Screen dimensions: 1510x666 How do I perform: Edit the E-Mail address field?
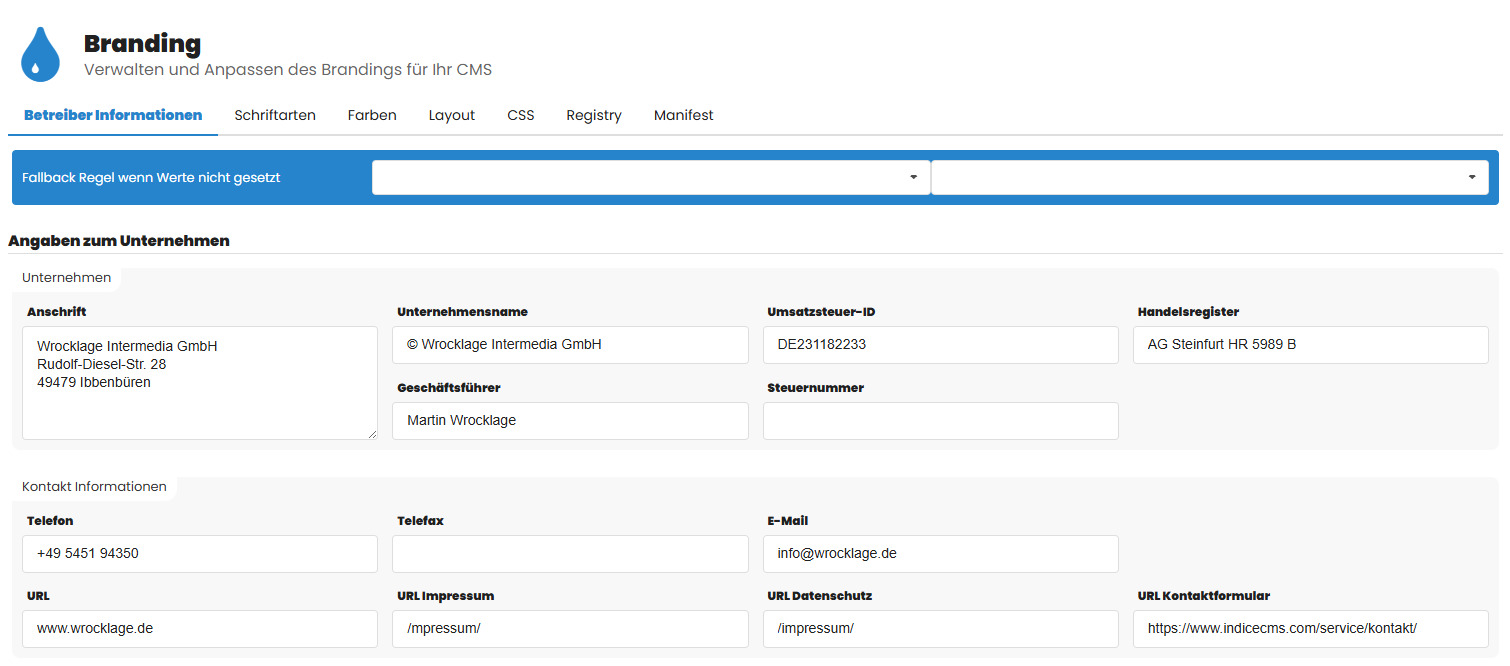[x=940, y=554]
